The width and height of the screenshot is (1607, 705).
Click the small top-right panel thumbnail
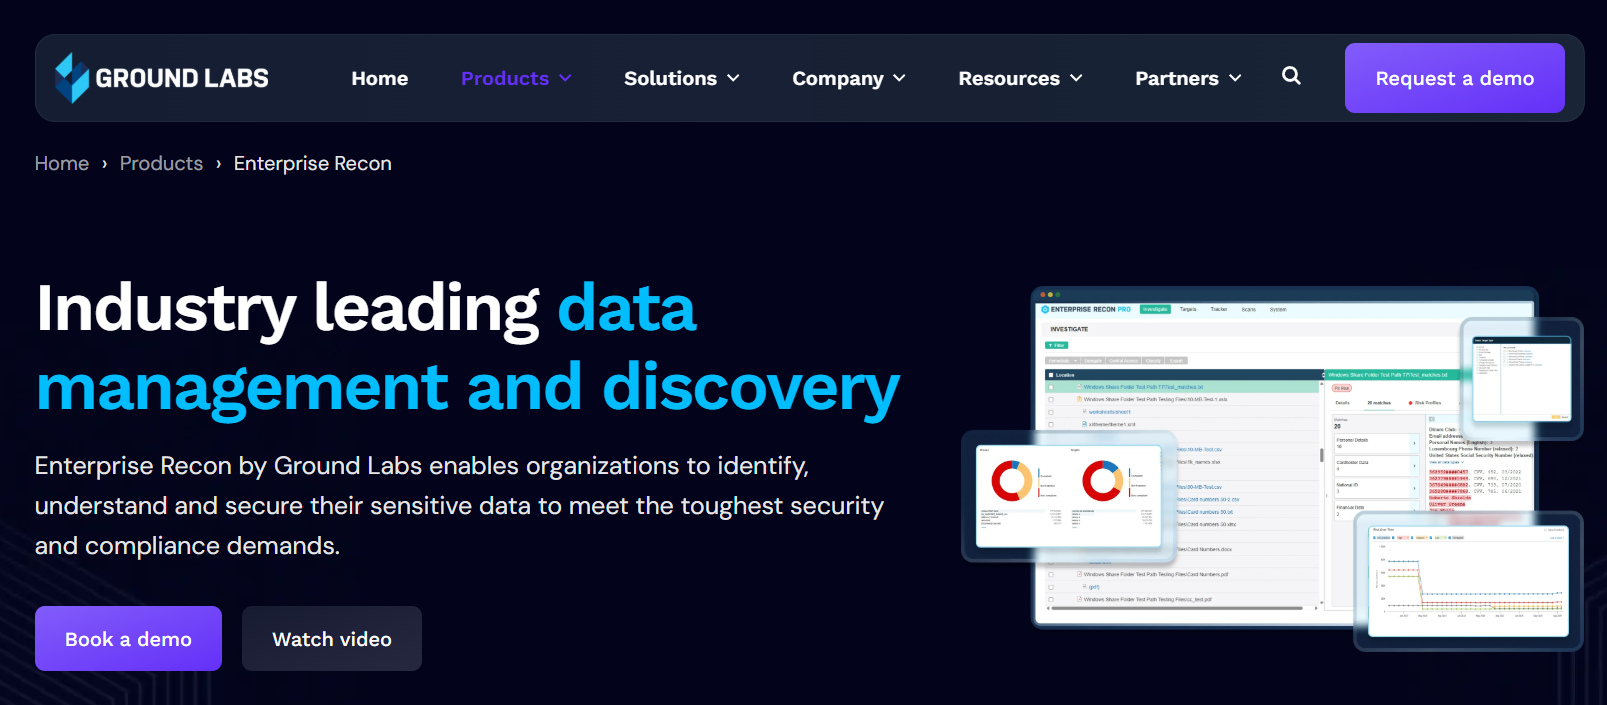point(1521,378)
